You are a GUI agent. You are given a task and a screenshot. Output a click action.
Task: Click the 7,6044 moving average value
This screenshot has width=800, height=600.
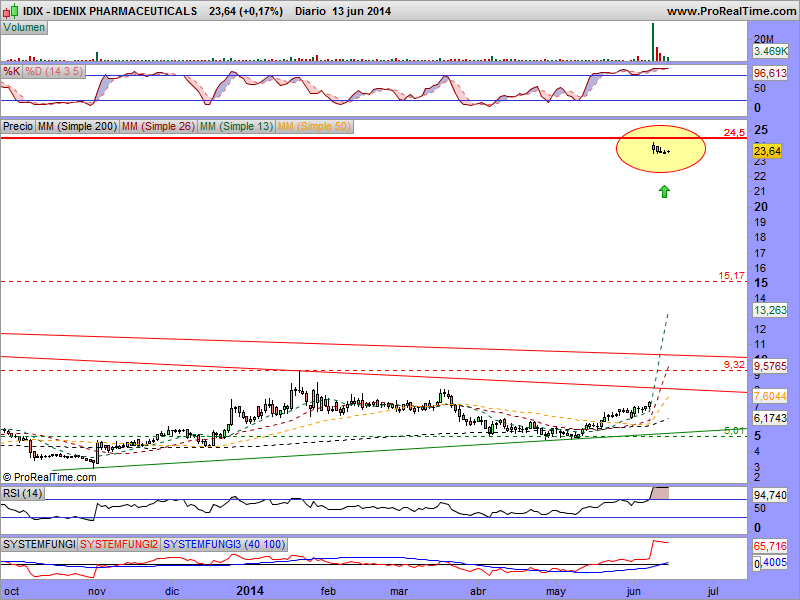click(x=770, y=396)
